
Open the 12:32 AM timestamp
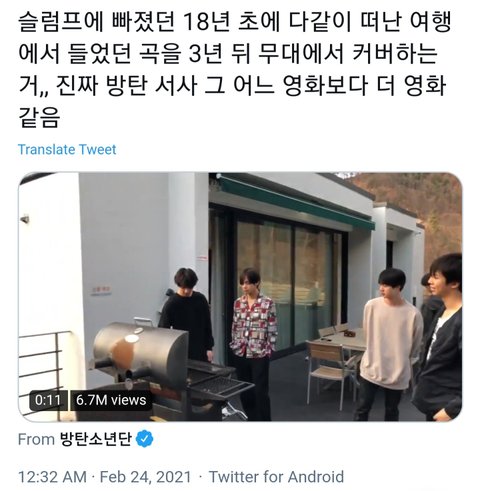[52, 477]
